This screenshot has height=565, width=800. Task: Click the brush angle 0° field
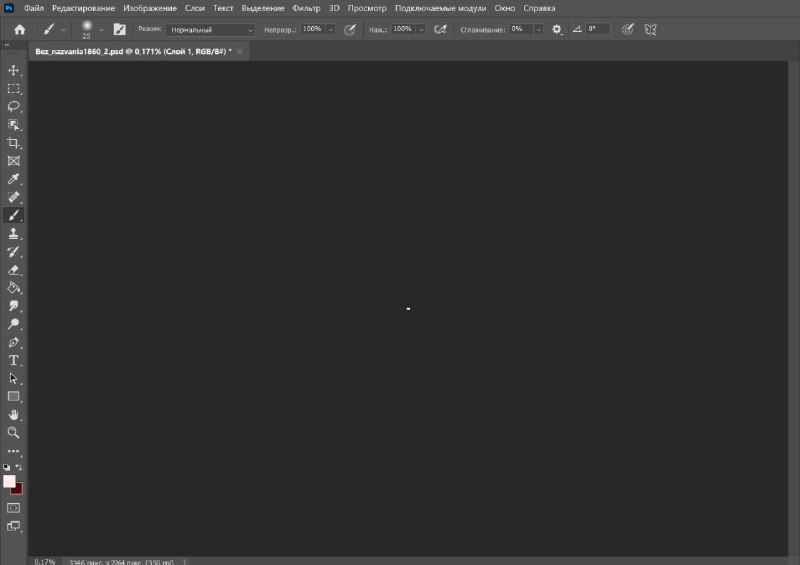pyautogui.click(x=597, y=30)
